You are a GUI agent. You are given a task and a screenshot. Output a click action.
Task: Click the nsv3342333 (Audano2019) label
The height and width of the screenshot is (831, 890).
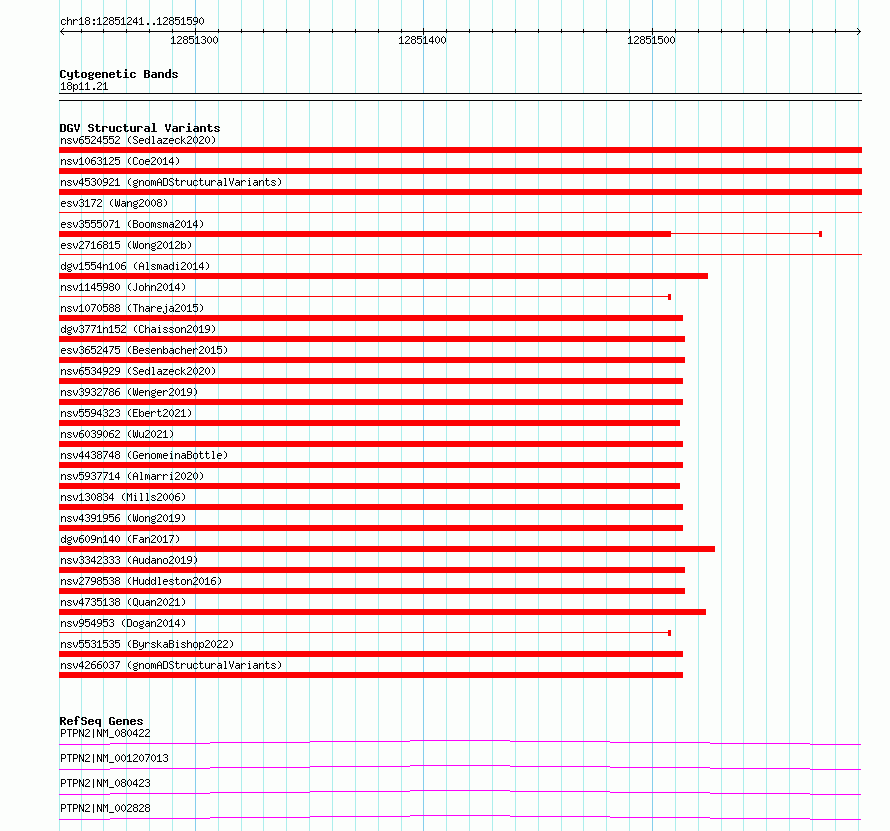point(129,560)
